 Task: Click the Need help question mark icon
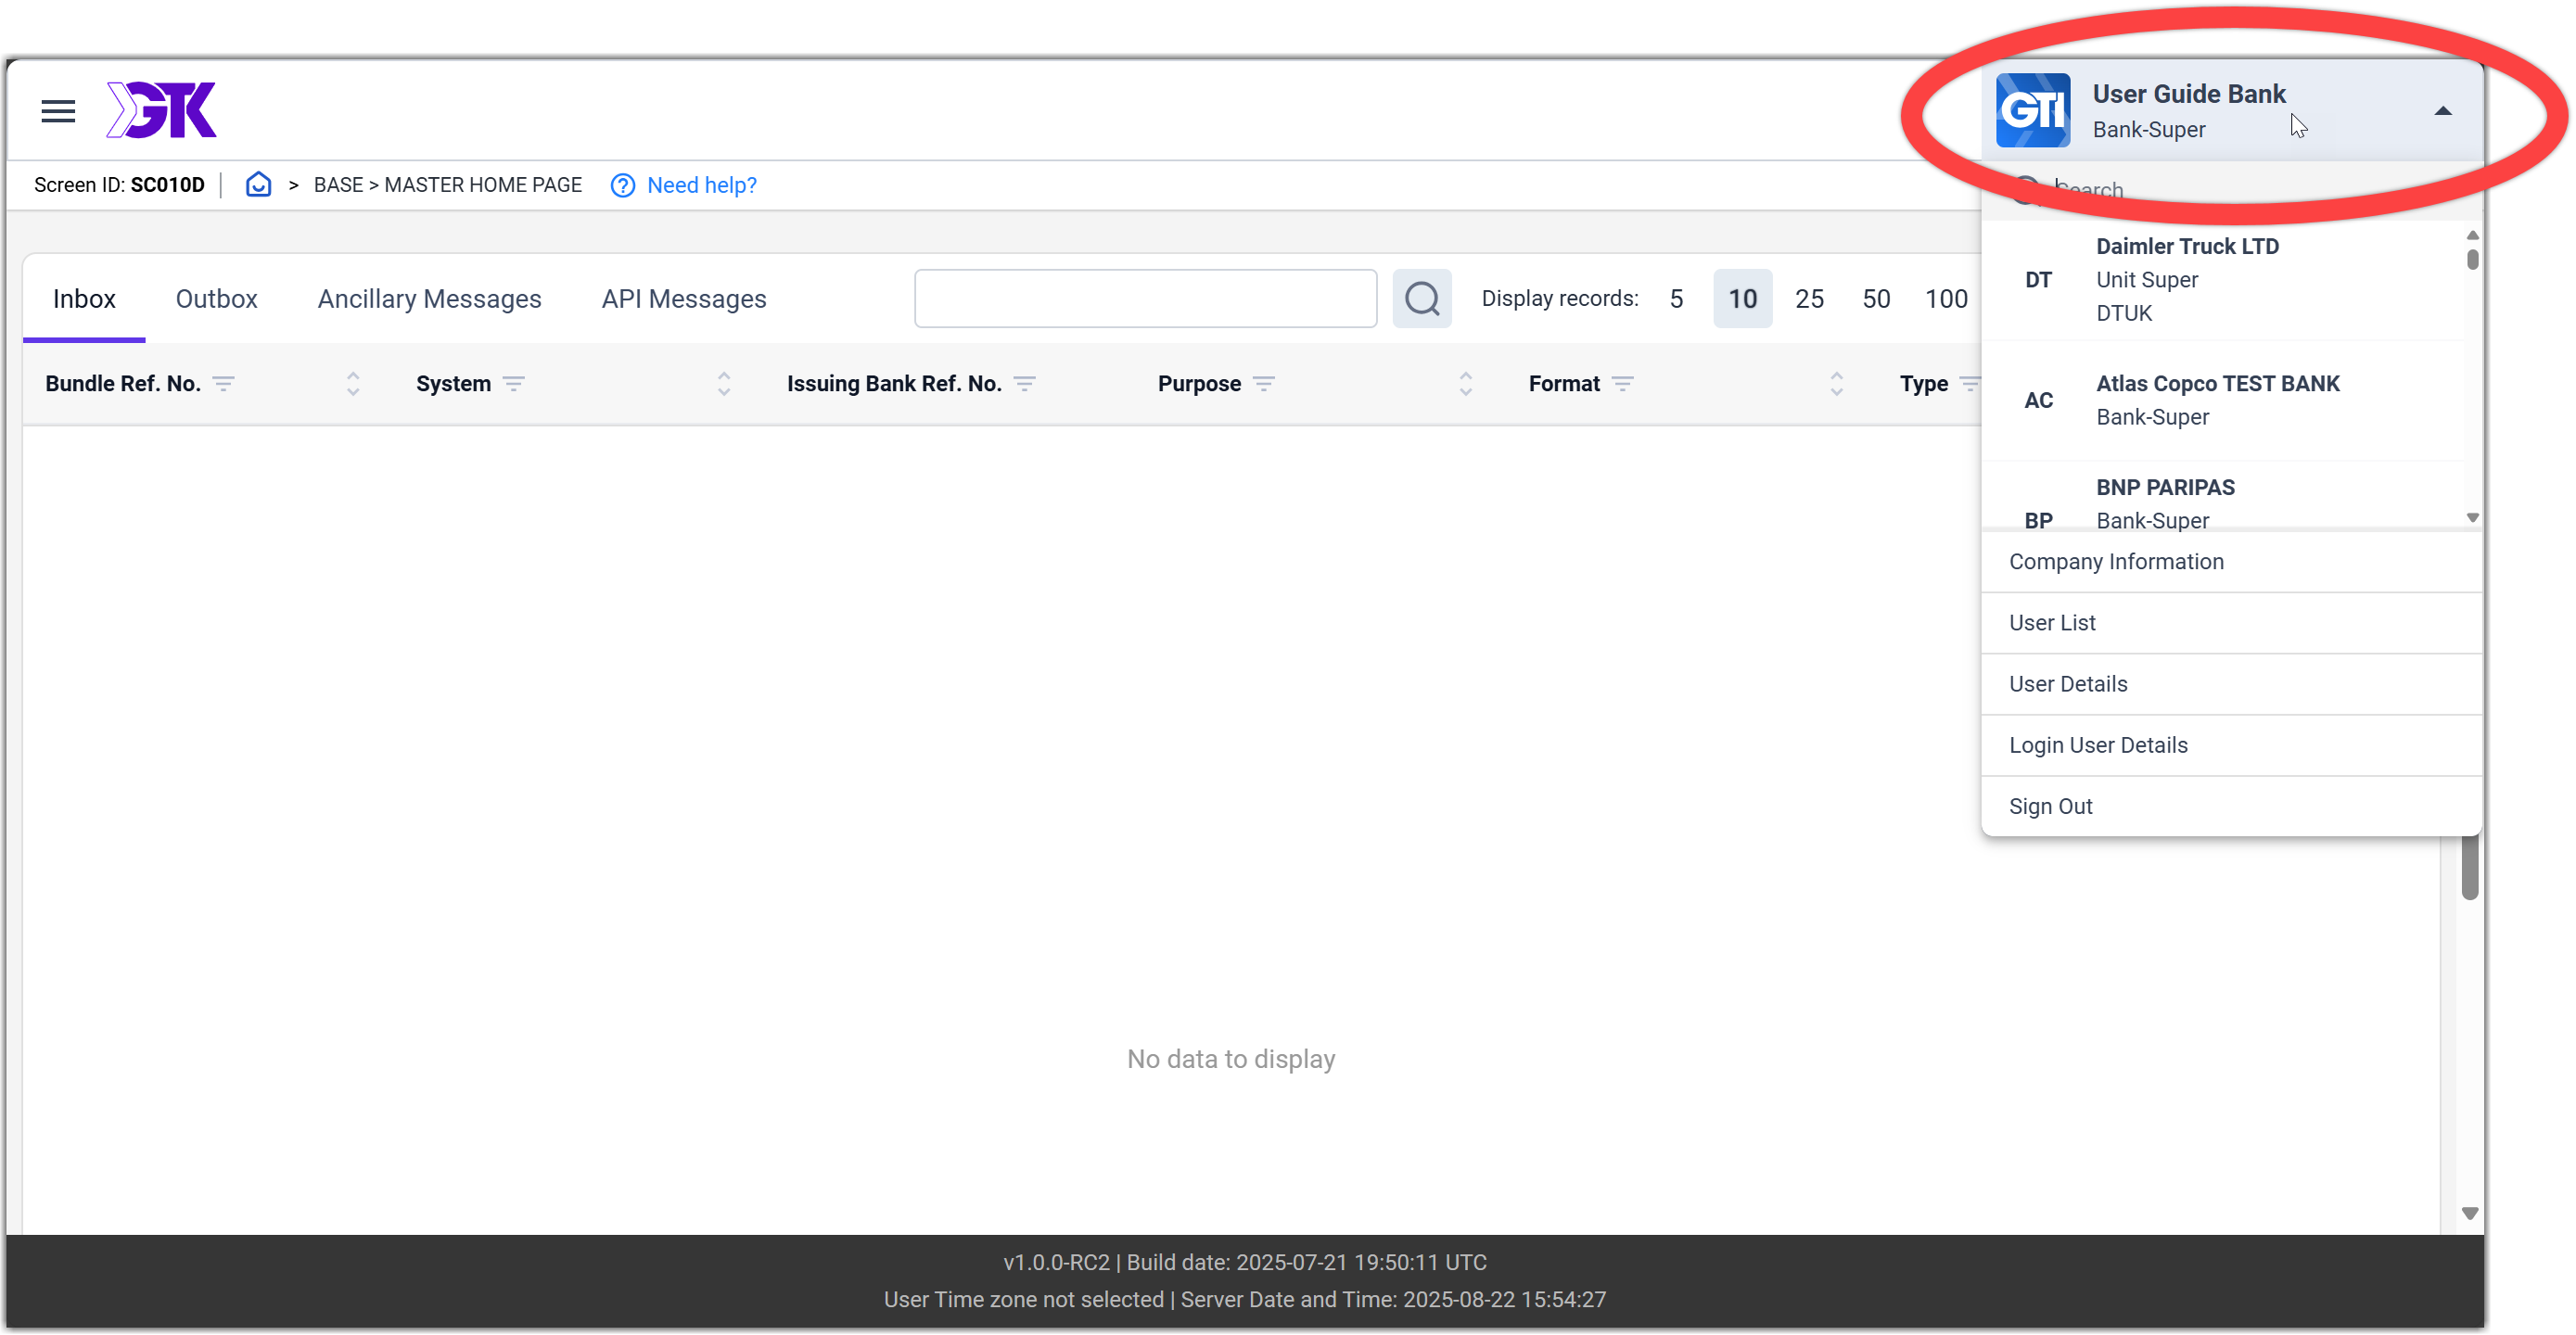tap(622, 186)
